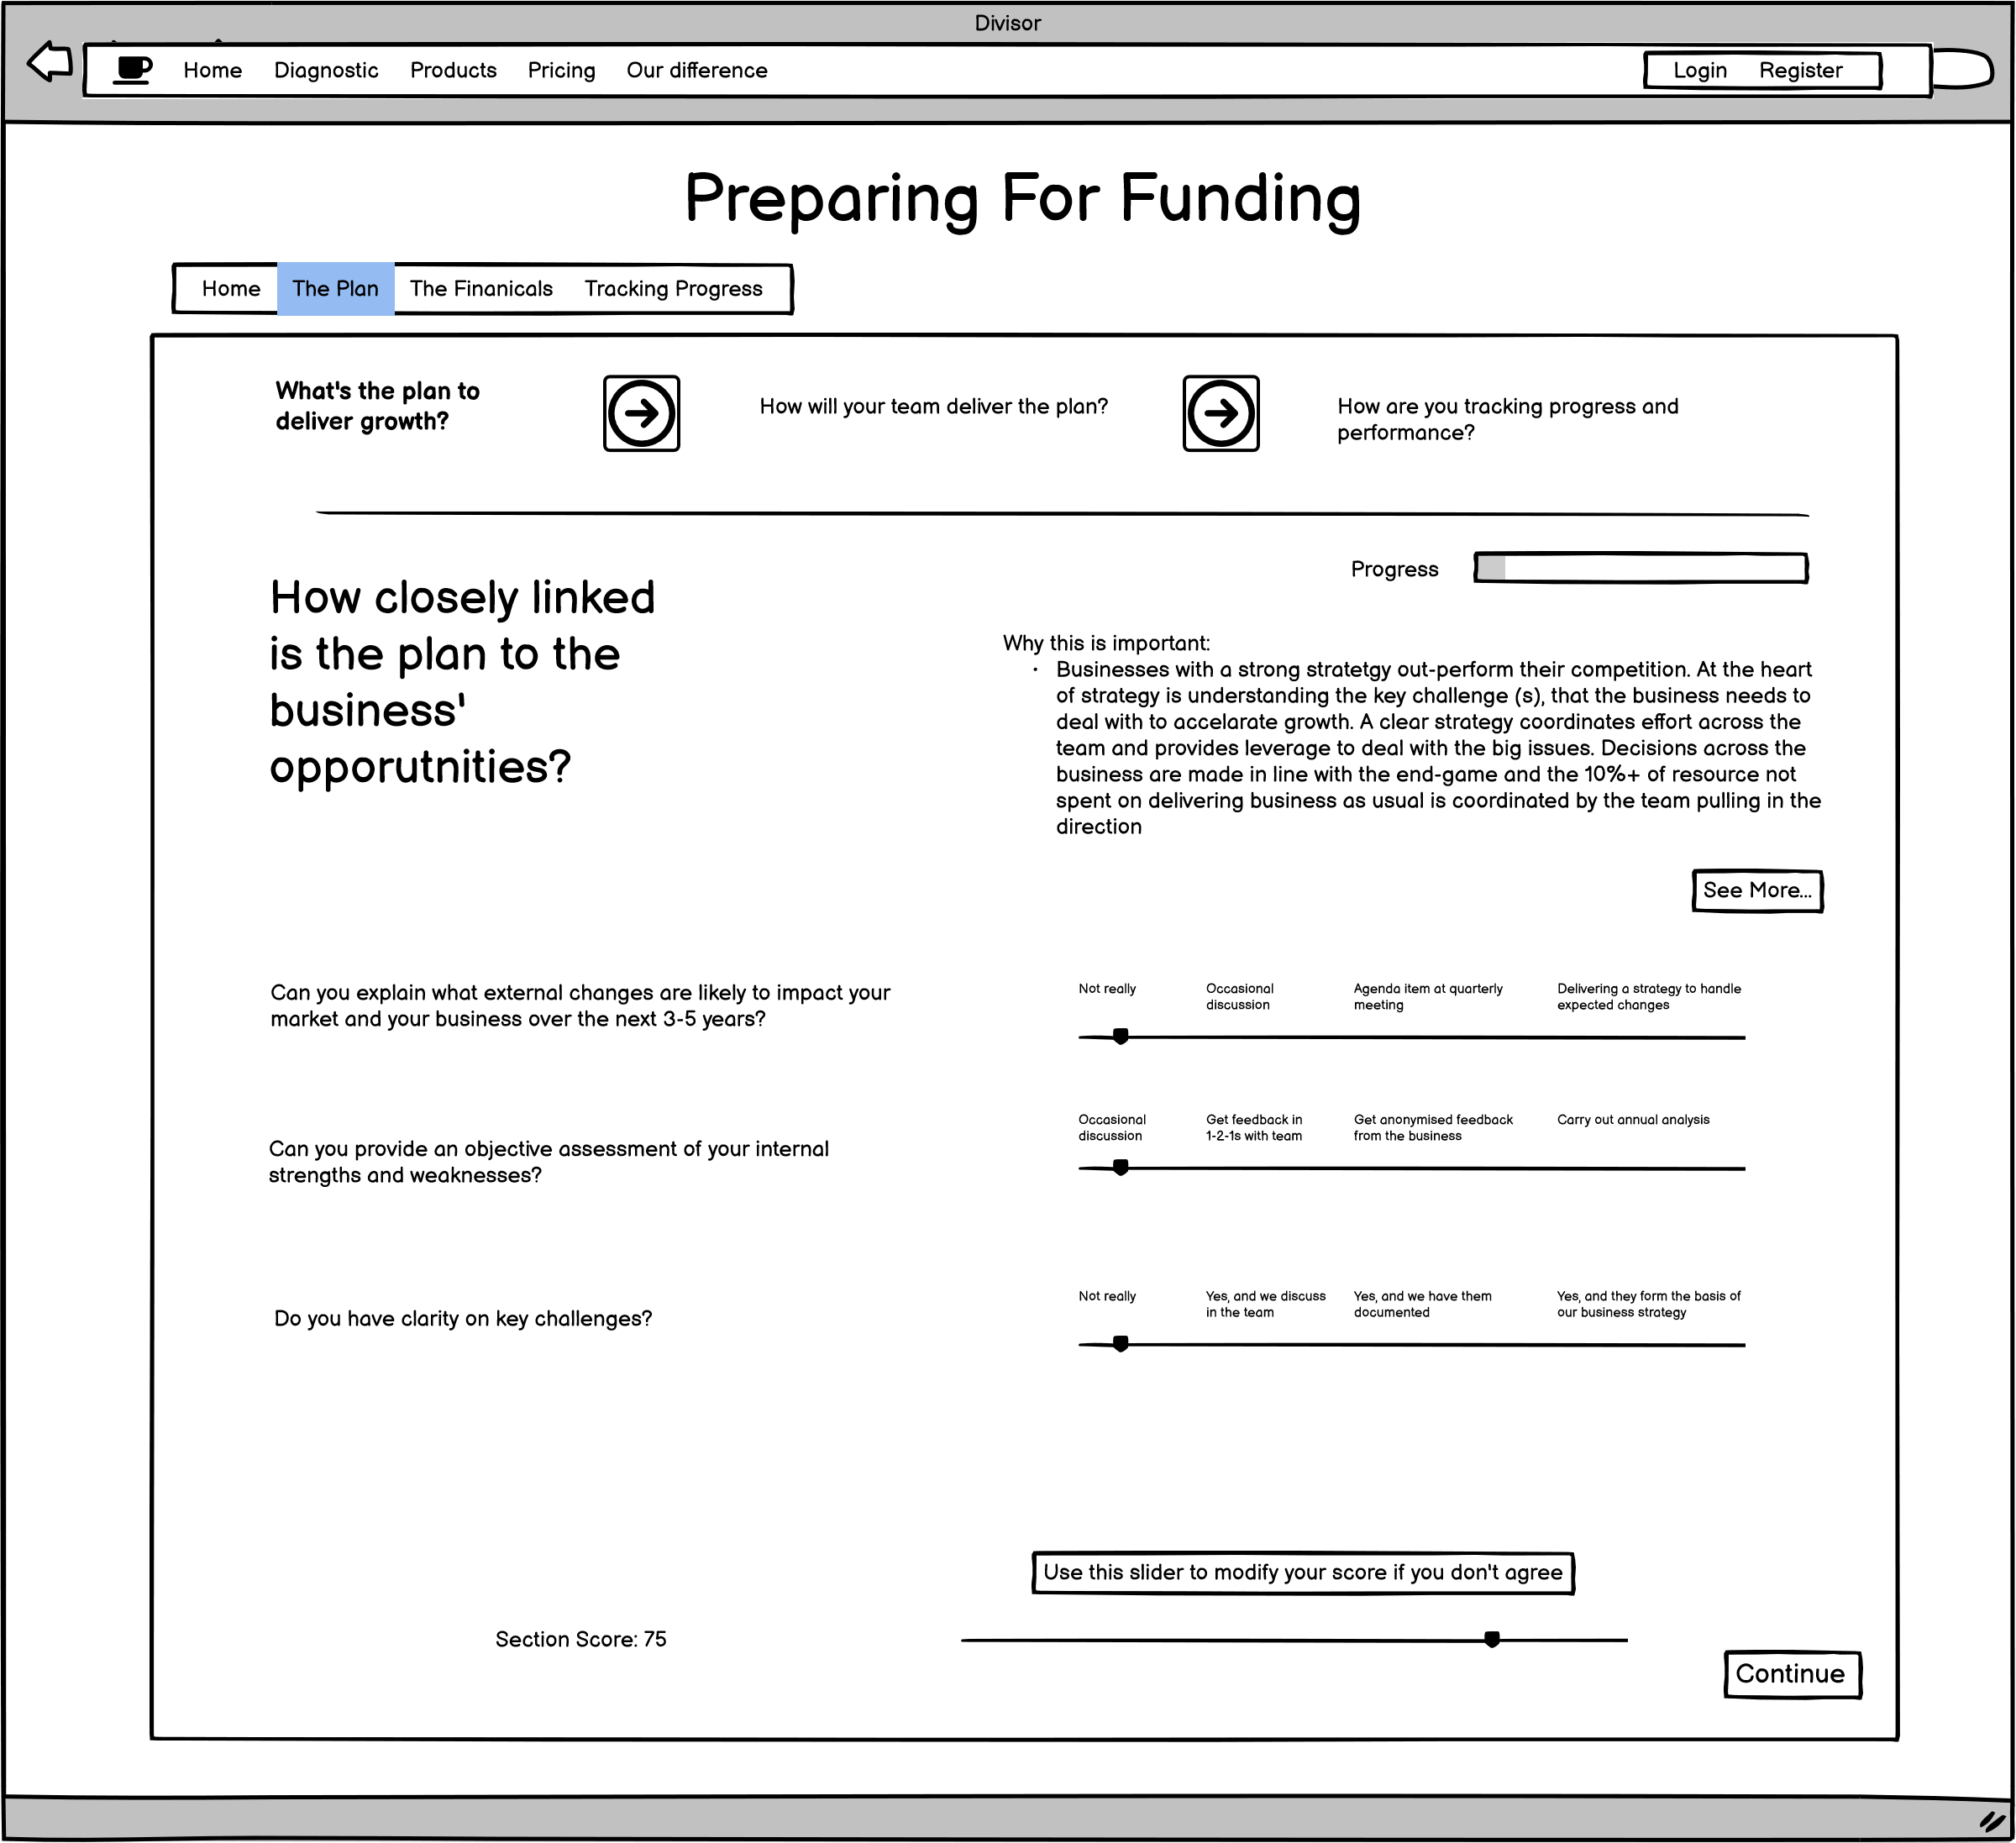Screen dimensions: 2016x1843
Task: Click the coffee cup logo icon
Action: pyautogui.click(x=132, y=71)
